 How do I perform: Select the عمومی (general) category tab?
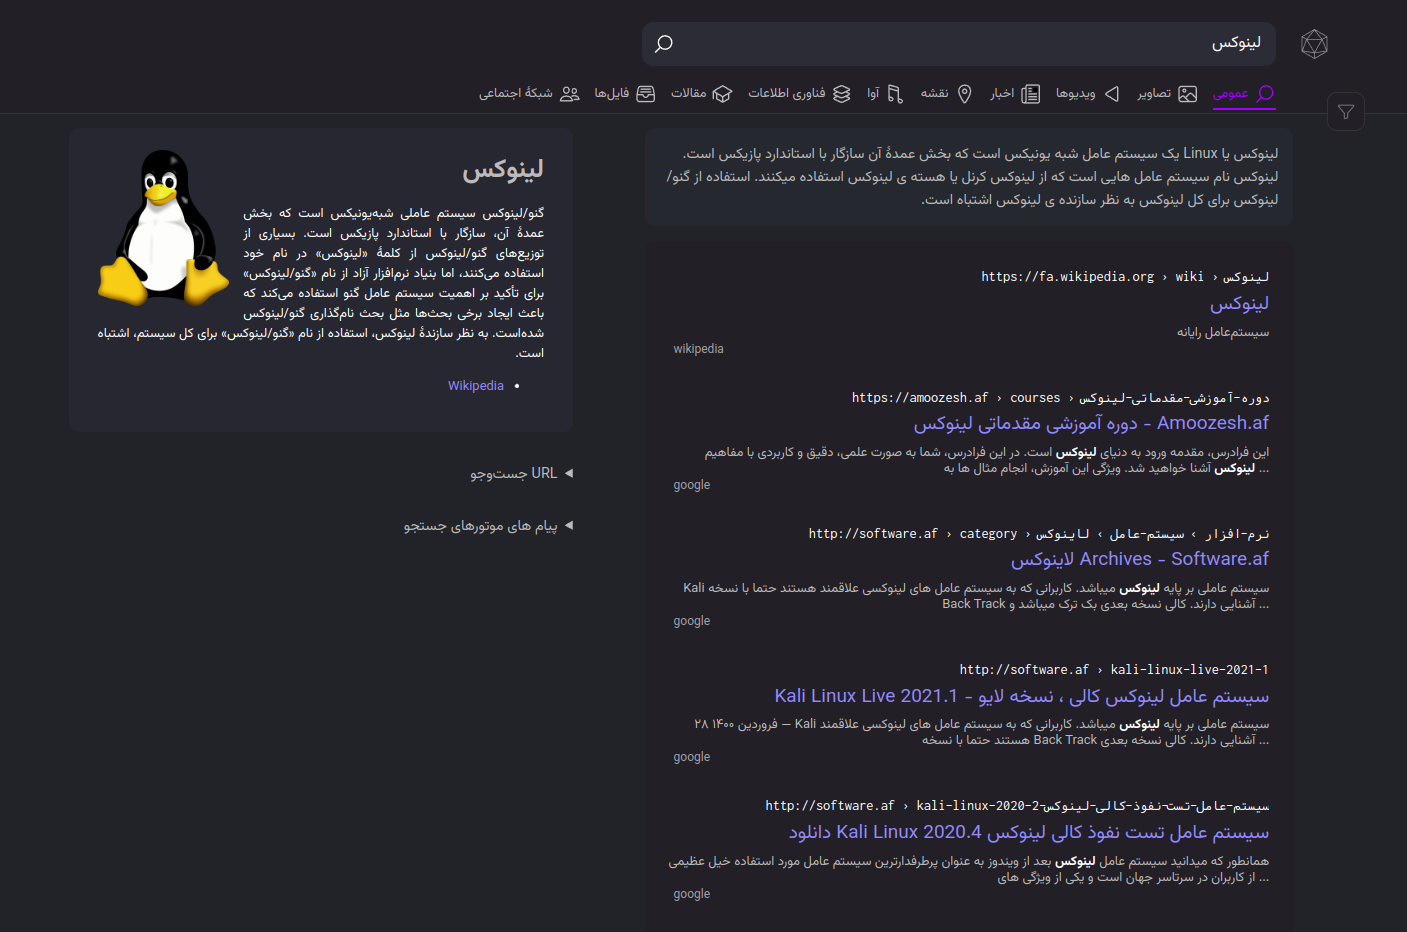tap(1243, 94)
